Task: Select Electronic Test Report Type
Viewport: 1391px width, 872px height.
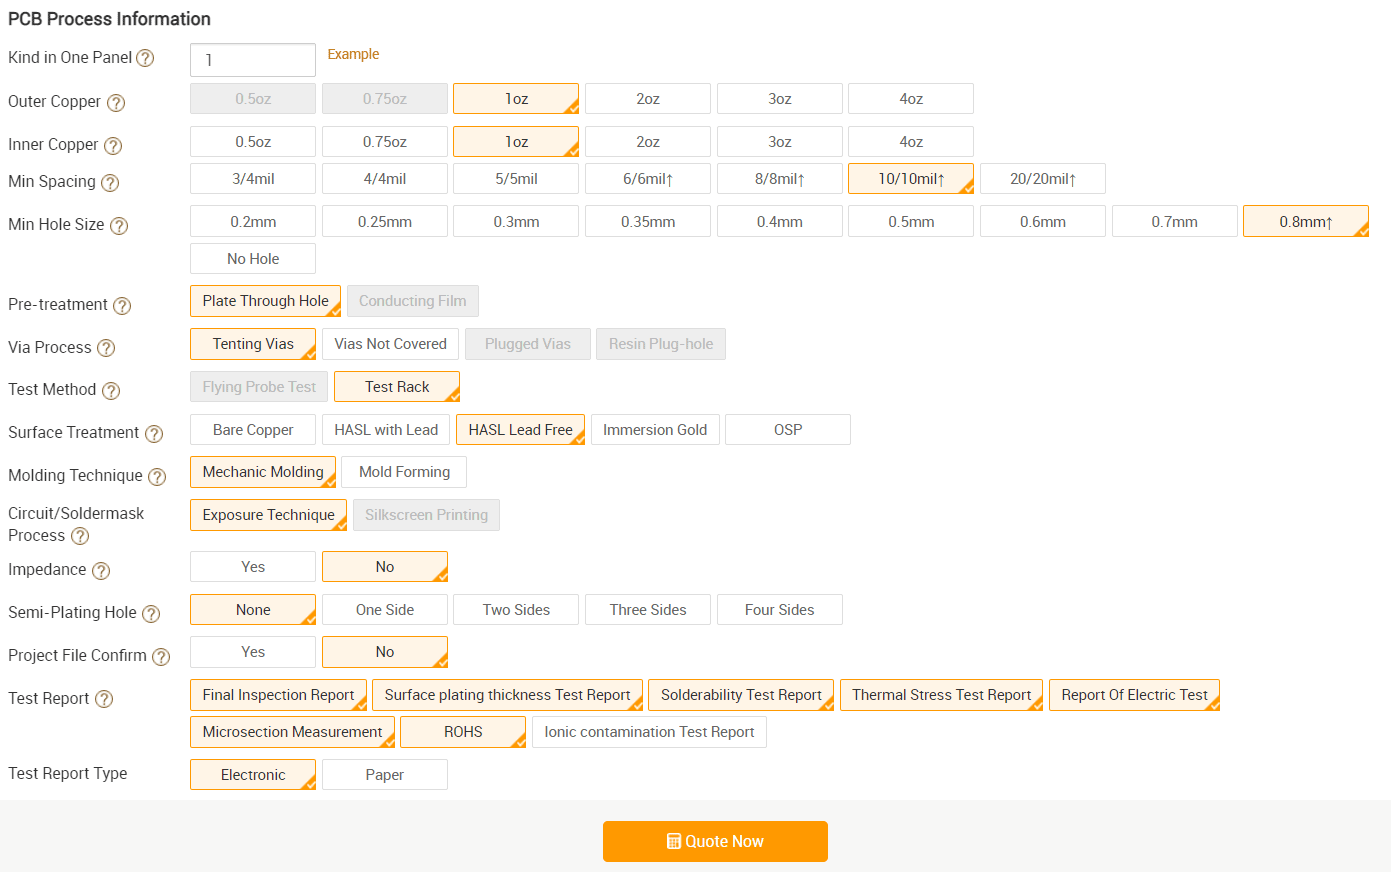Action: click(x=253, y=775)
